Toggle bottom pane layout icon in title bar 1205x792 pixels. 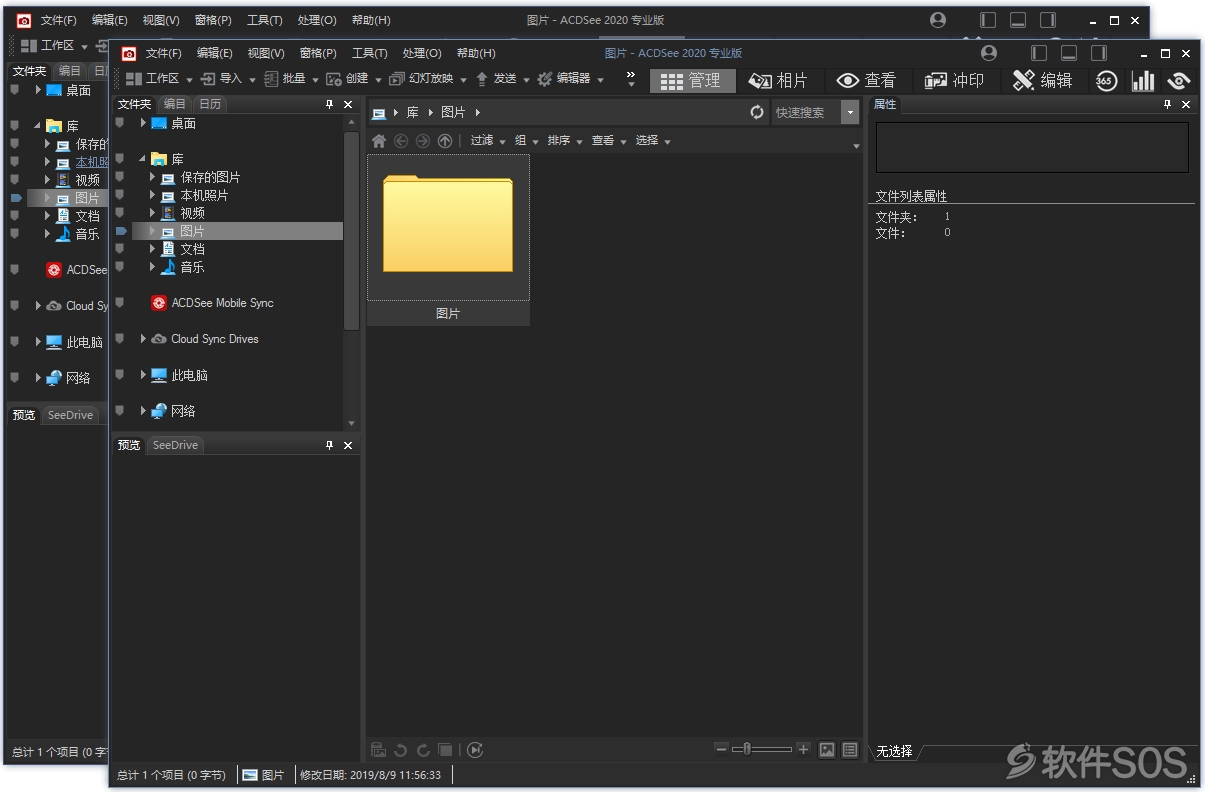pos(1069,53)
